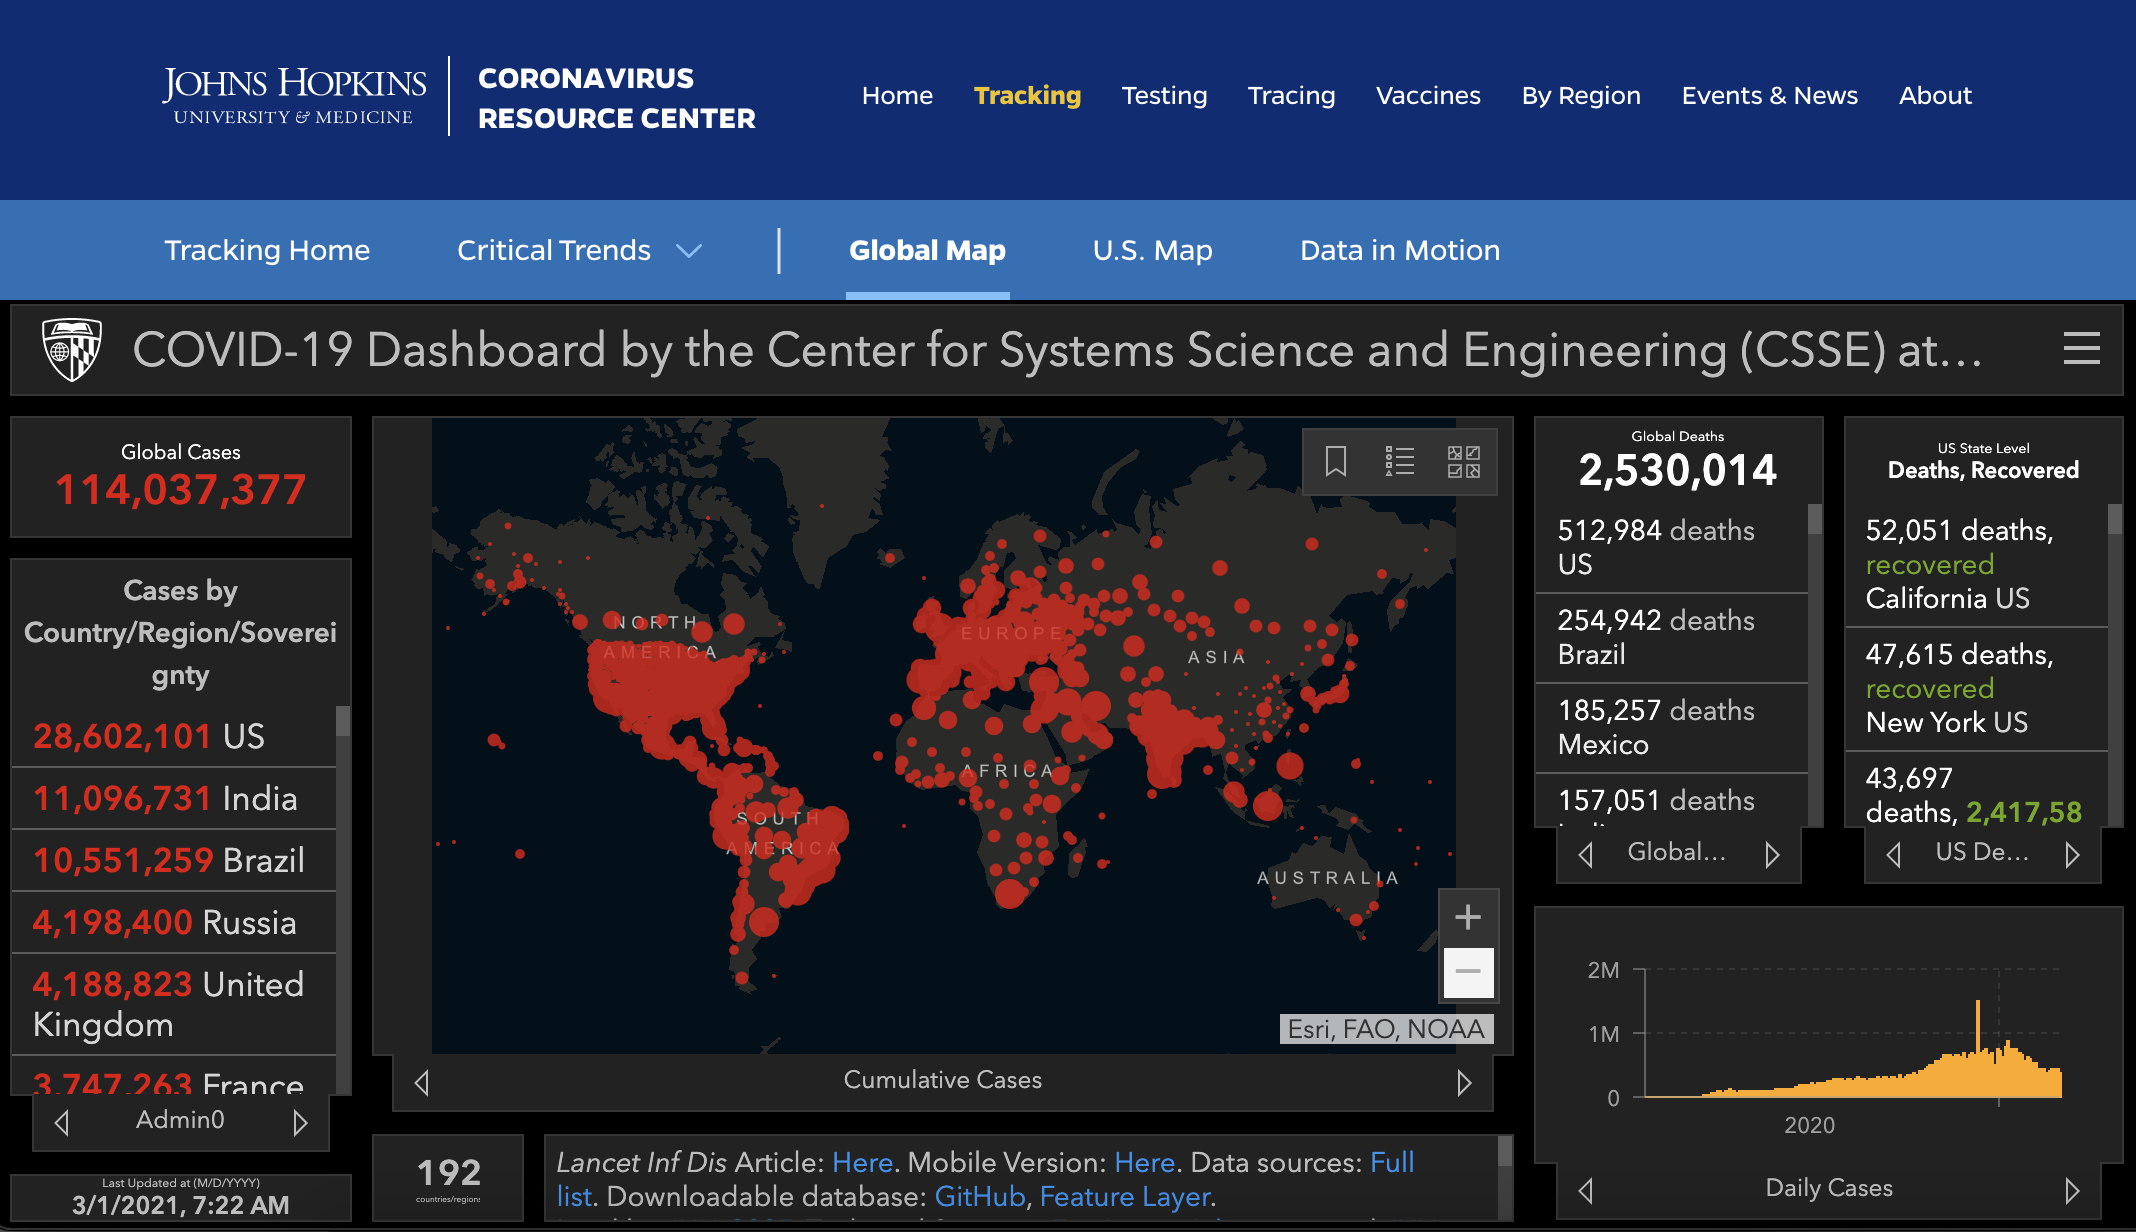
Task: Switch Global deaths panel to next tab
Action: [1772, 854]
